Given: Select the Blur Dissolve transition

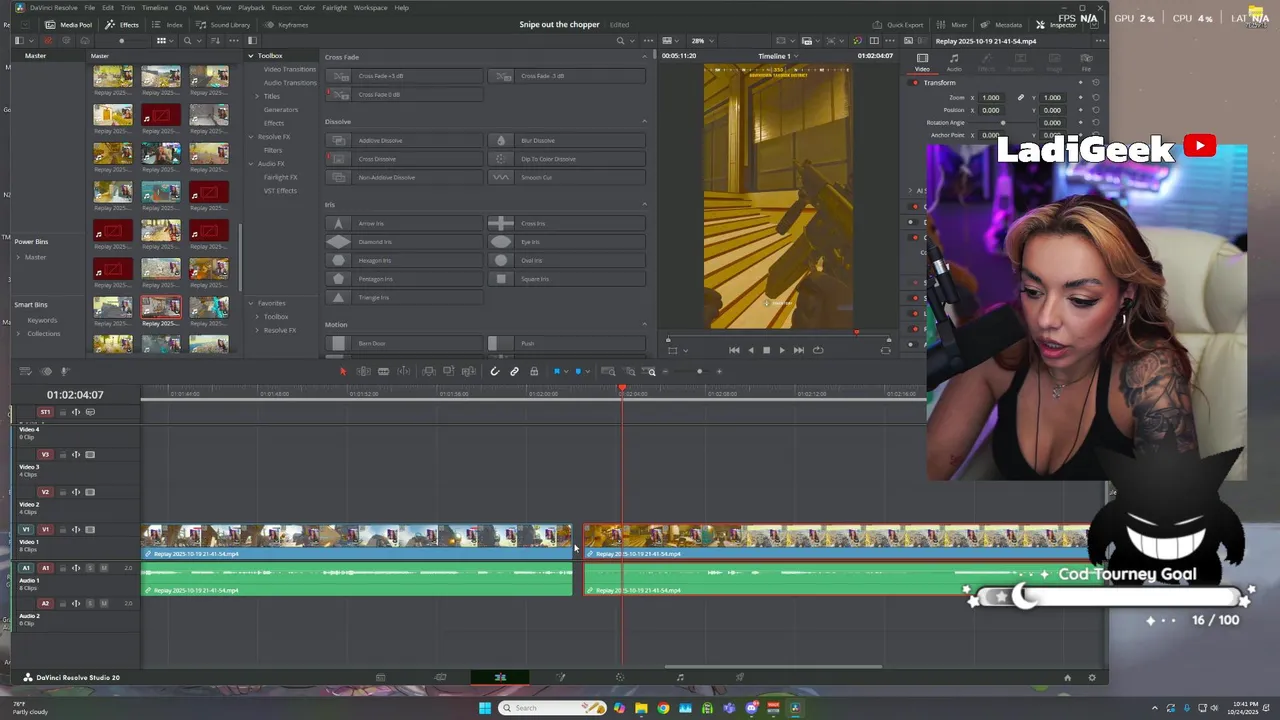Looking at the screenshot, I should click(566, 141).
